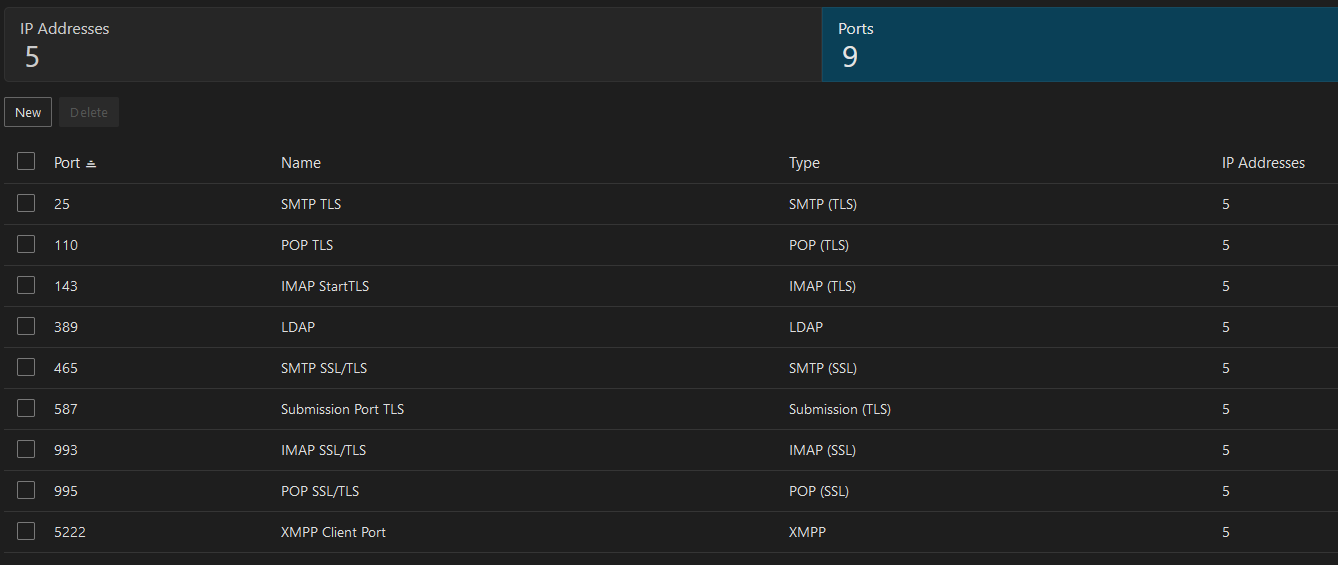Open the Ports tab
The image size is (1338, 565).
pos(1078,44)
